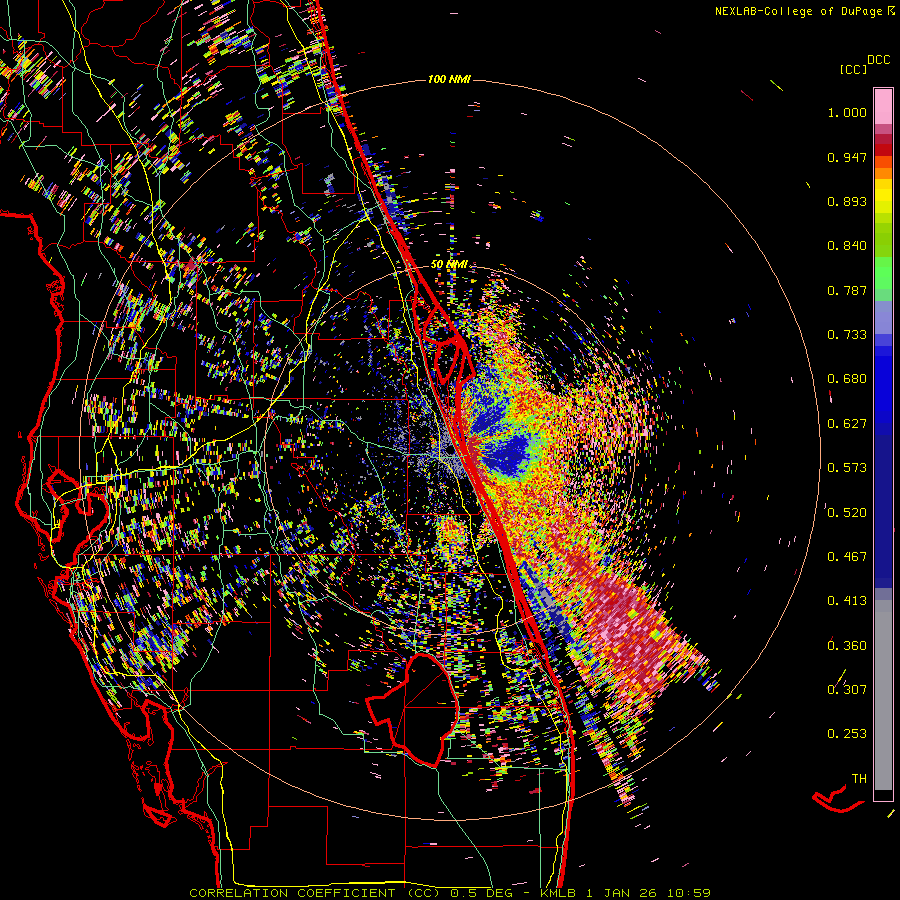Click the 100 NMI range ring label

[449, 79]
